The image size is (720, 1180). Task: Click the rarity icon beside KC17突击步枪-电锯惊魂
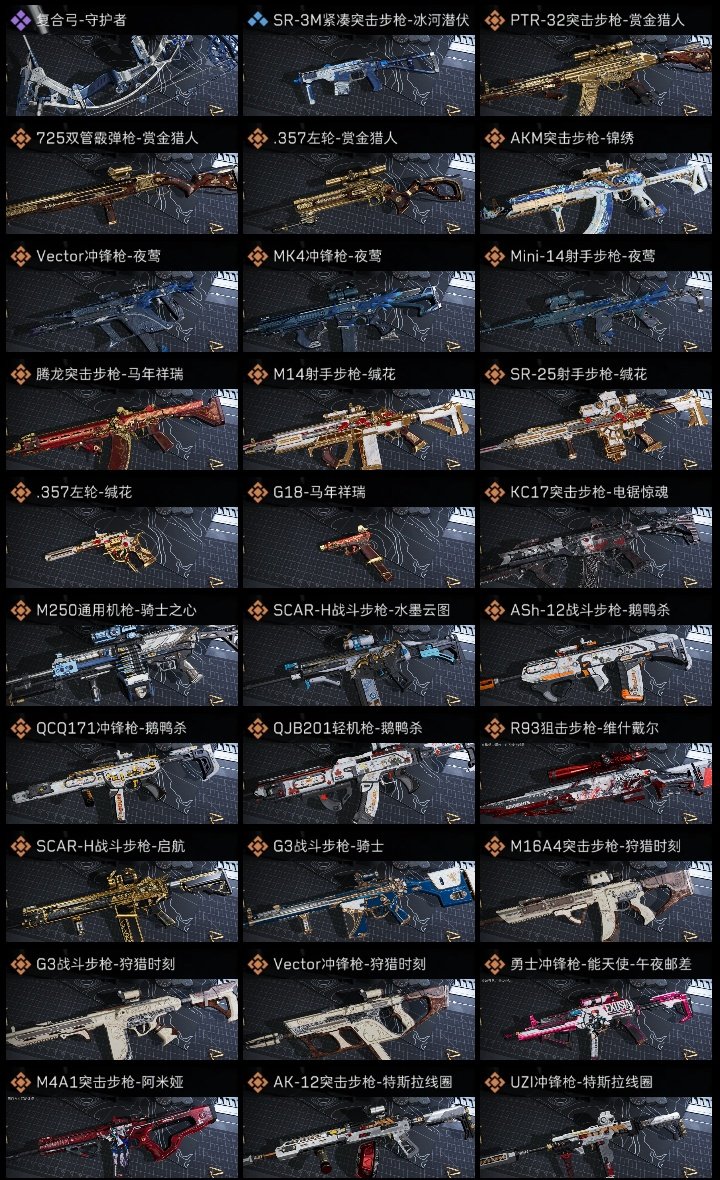tap(494, 492)
